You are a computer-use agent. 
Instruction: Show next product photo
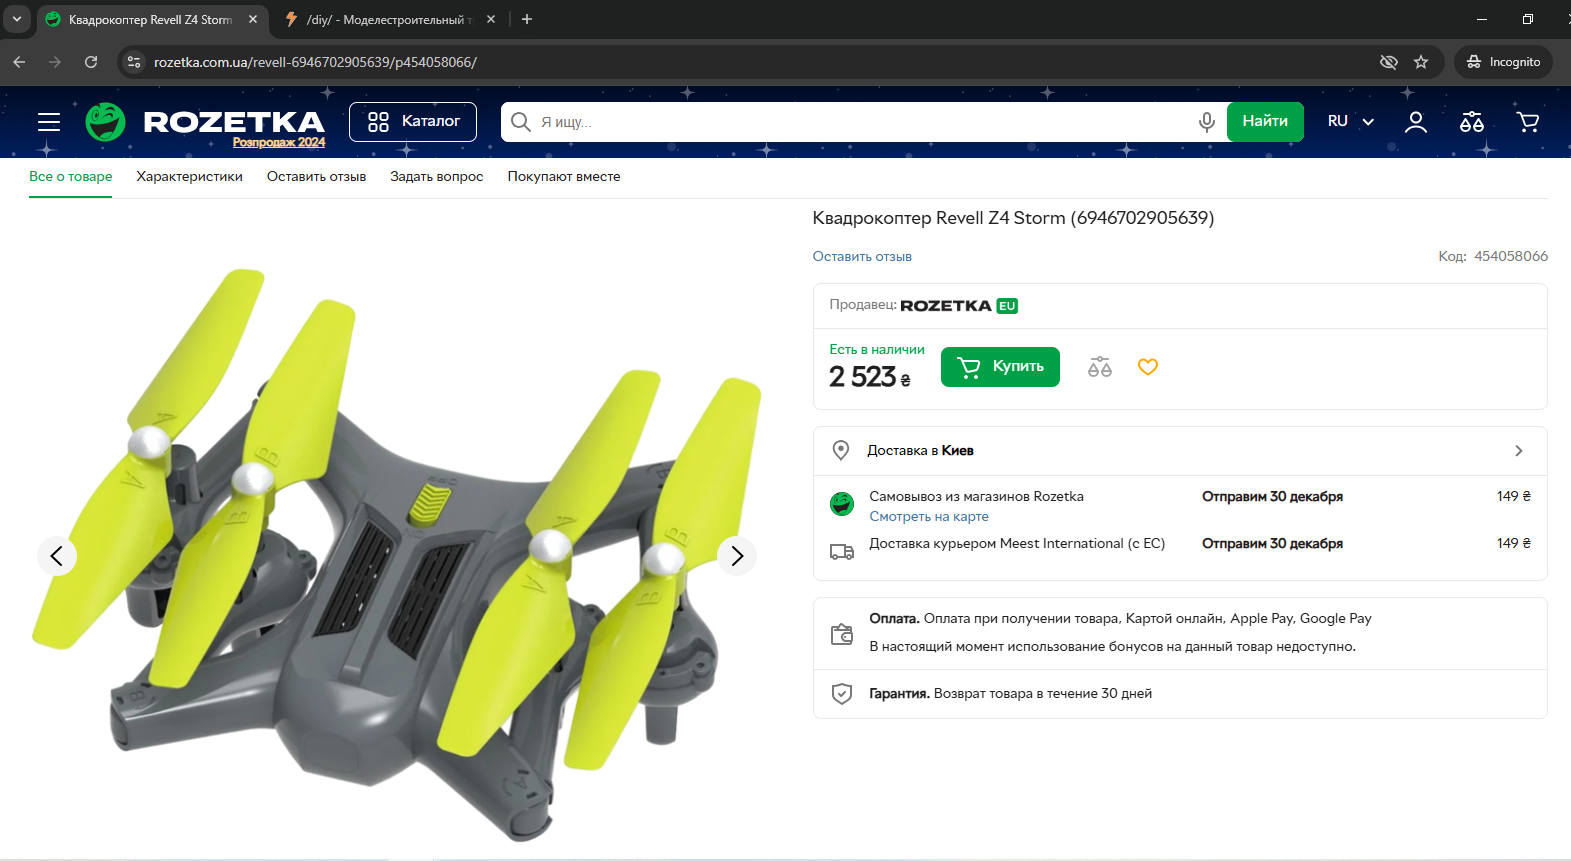coord(737,556)
